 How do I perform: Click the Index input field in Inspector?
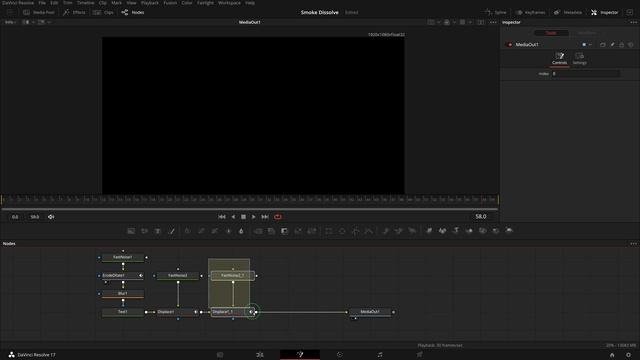point(586,73)
